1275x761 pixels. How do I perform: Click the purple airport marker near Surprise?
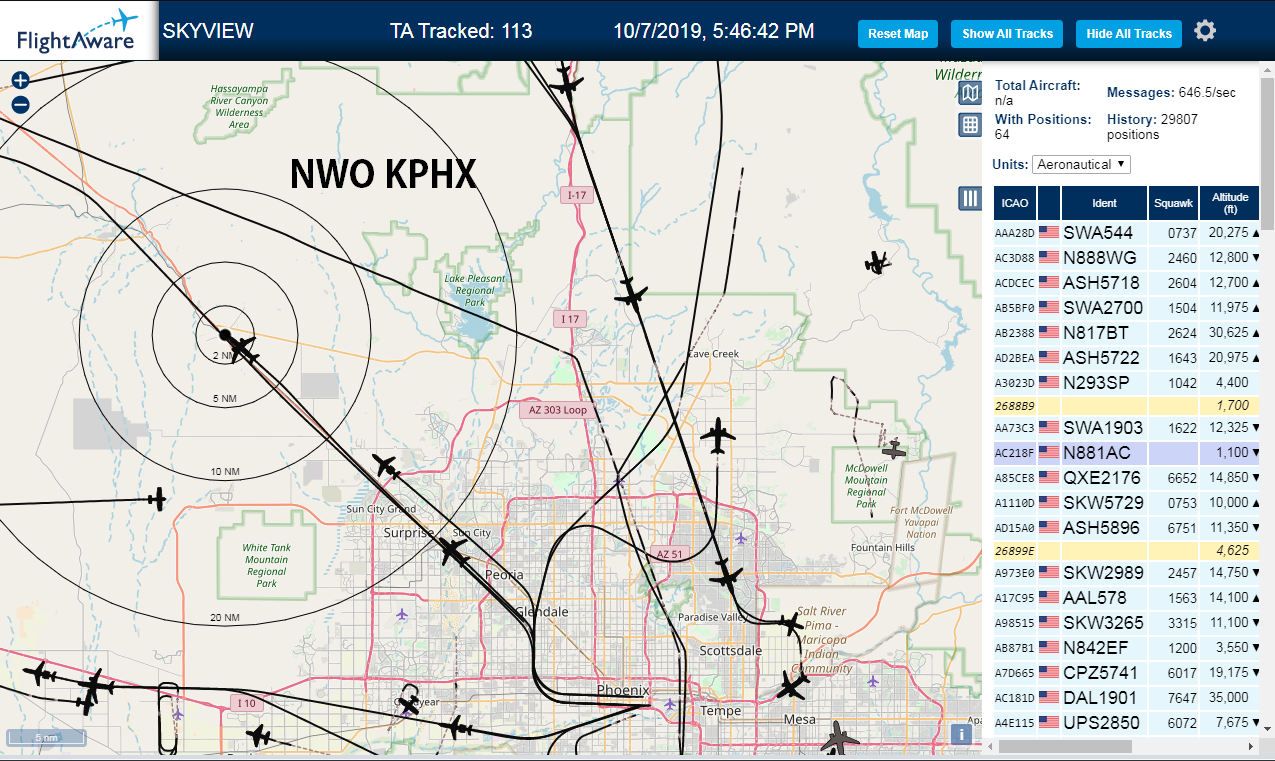[x=402, y=613]
